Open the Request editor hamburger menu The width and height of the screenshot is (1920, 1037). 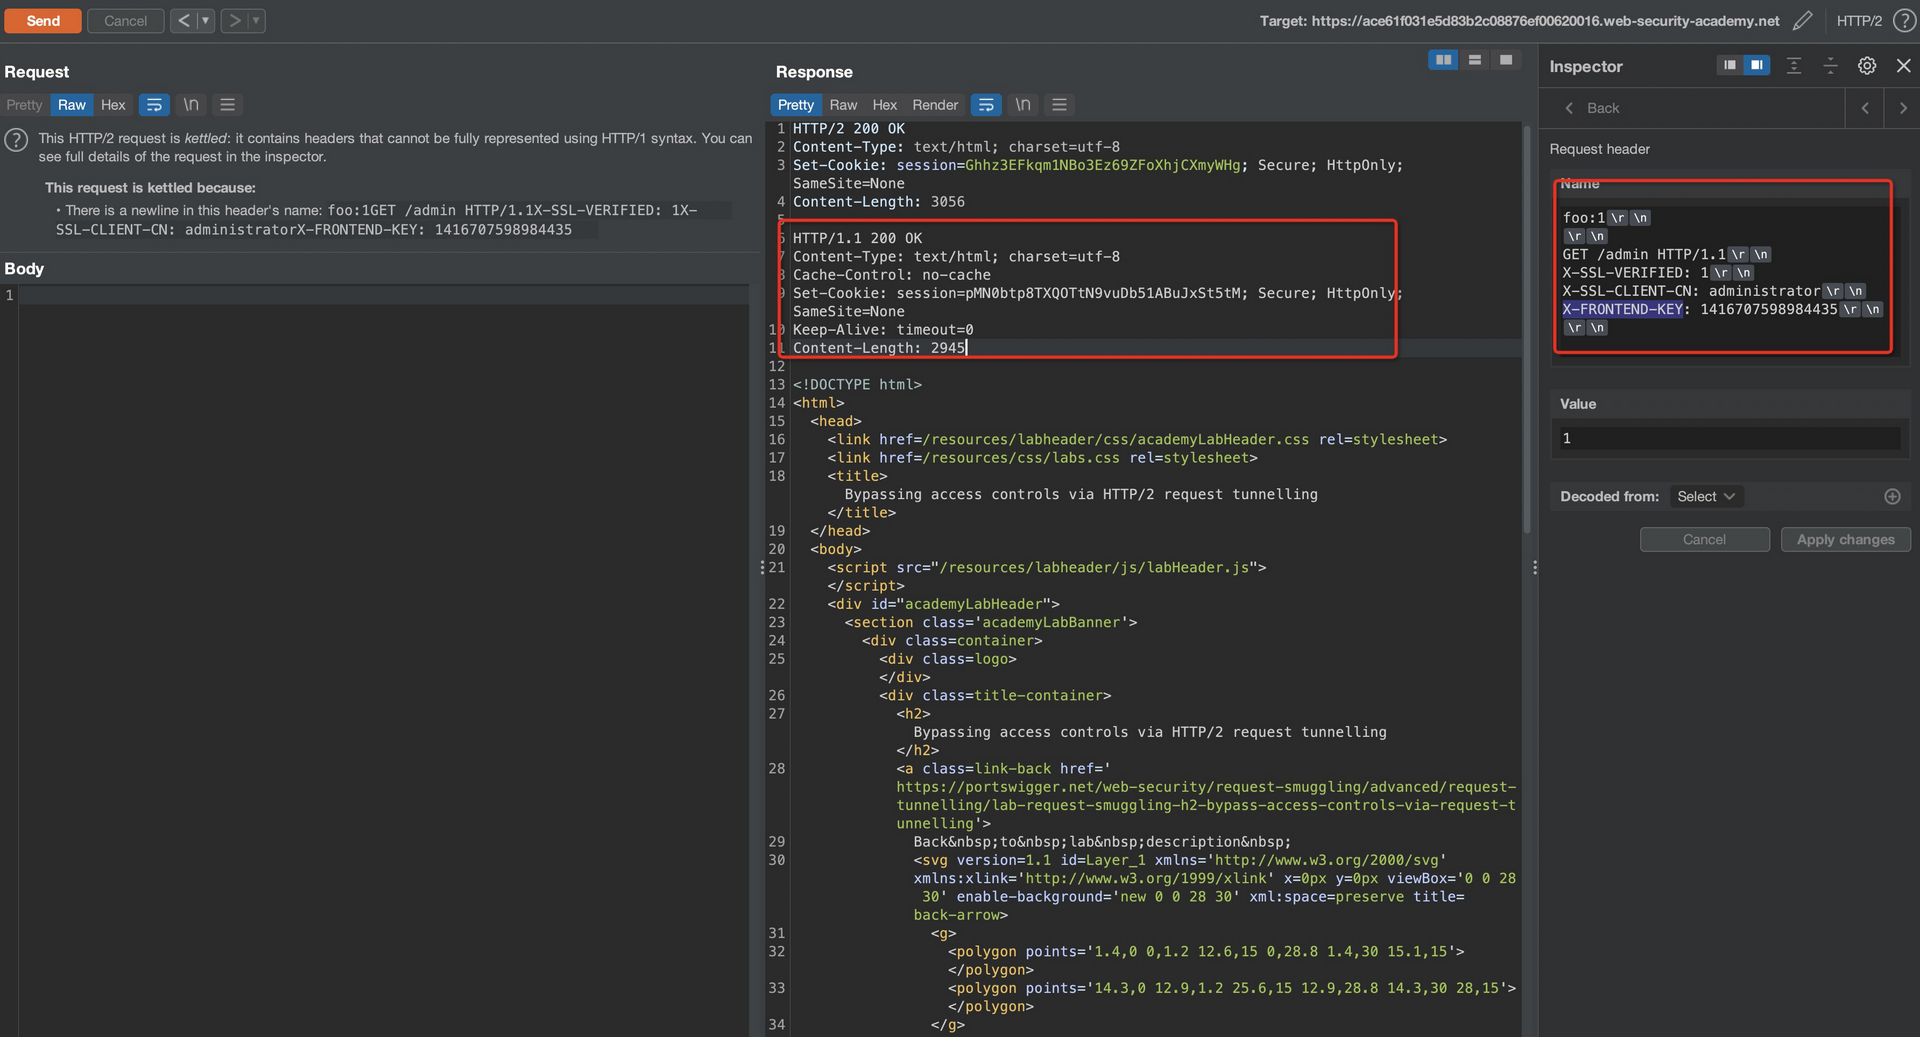tap(228, 105)
